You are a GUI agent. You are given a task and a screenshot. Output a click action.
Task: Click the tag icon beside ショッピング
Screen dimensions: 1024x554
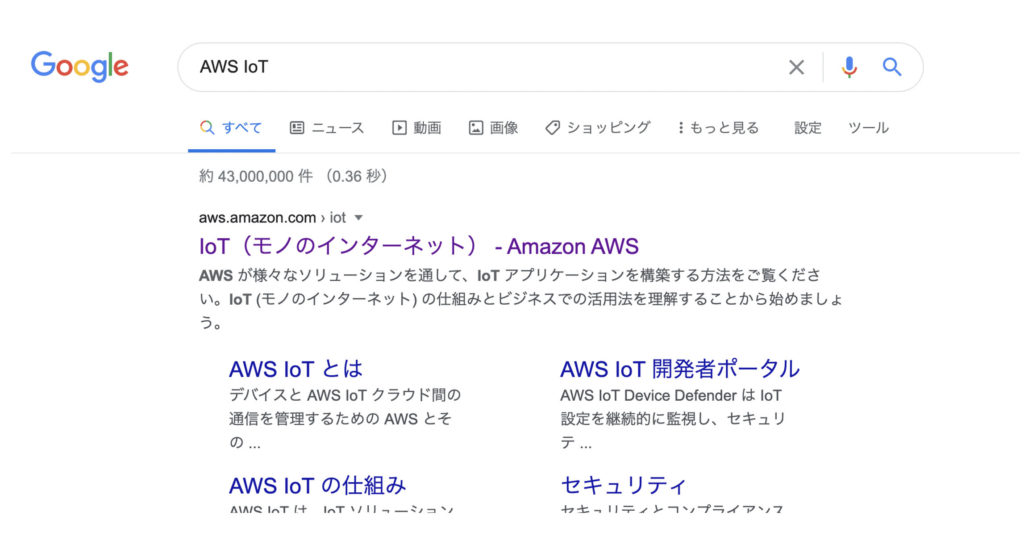coord(552,128)
